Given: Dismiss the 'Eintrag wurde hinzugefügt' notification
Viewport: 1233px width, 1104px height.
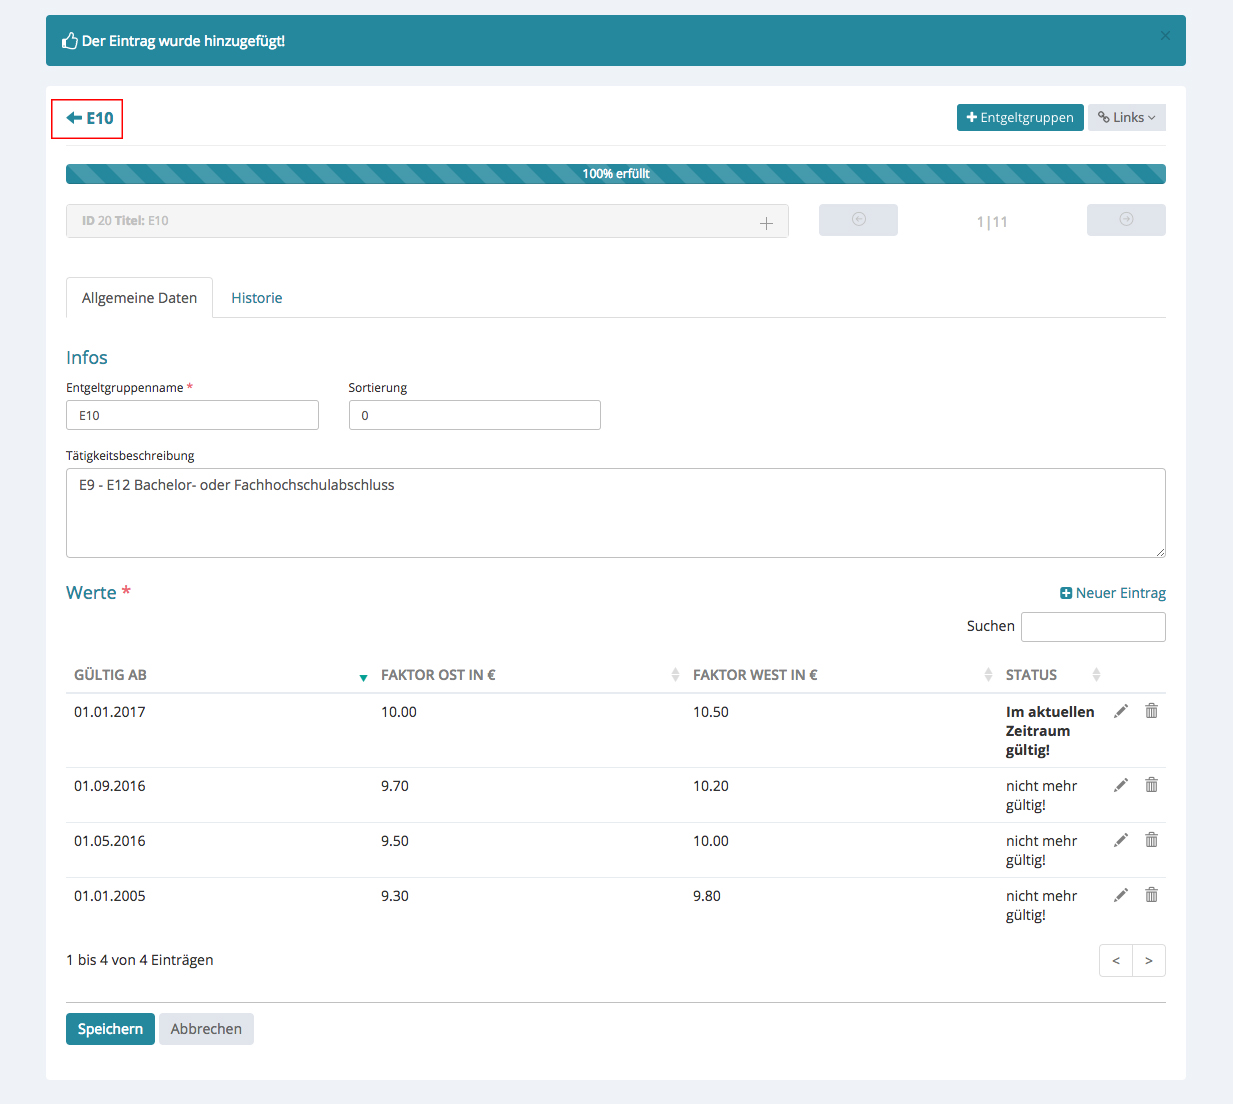Looking at the screenshot, I should tap(1165, 36).
